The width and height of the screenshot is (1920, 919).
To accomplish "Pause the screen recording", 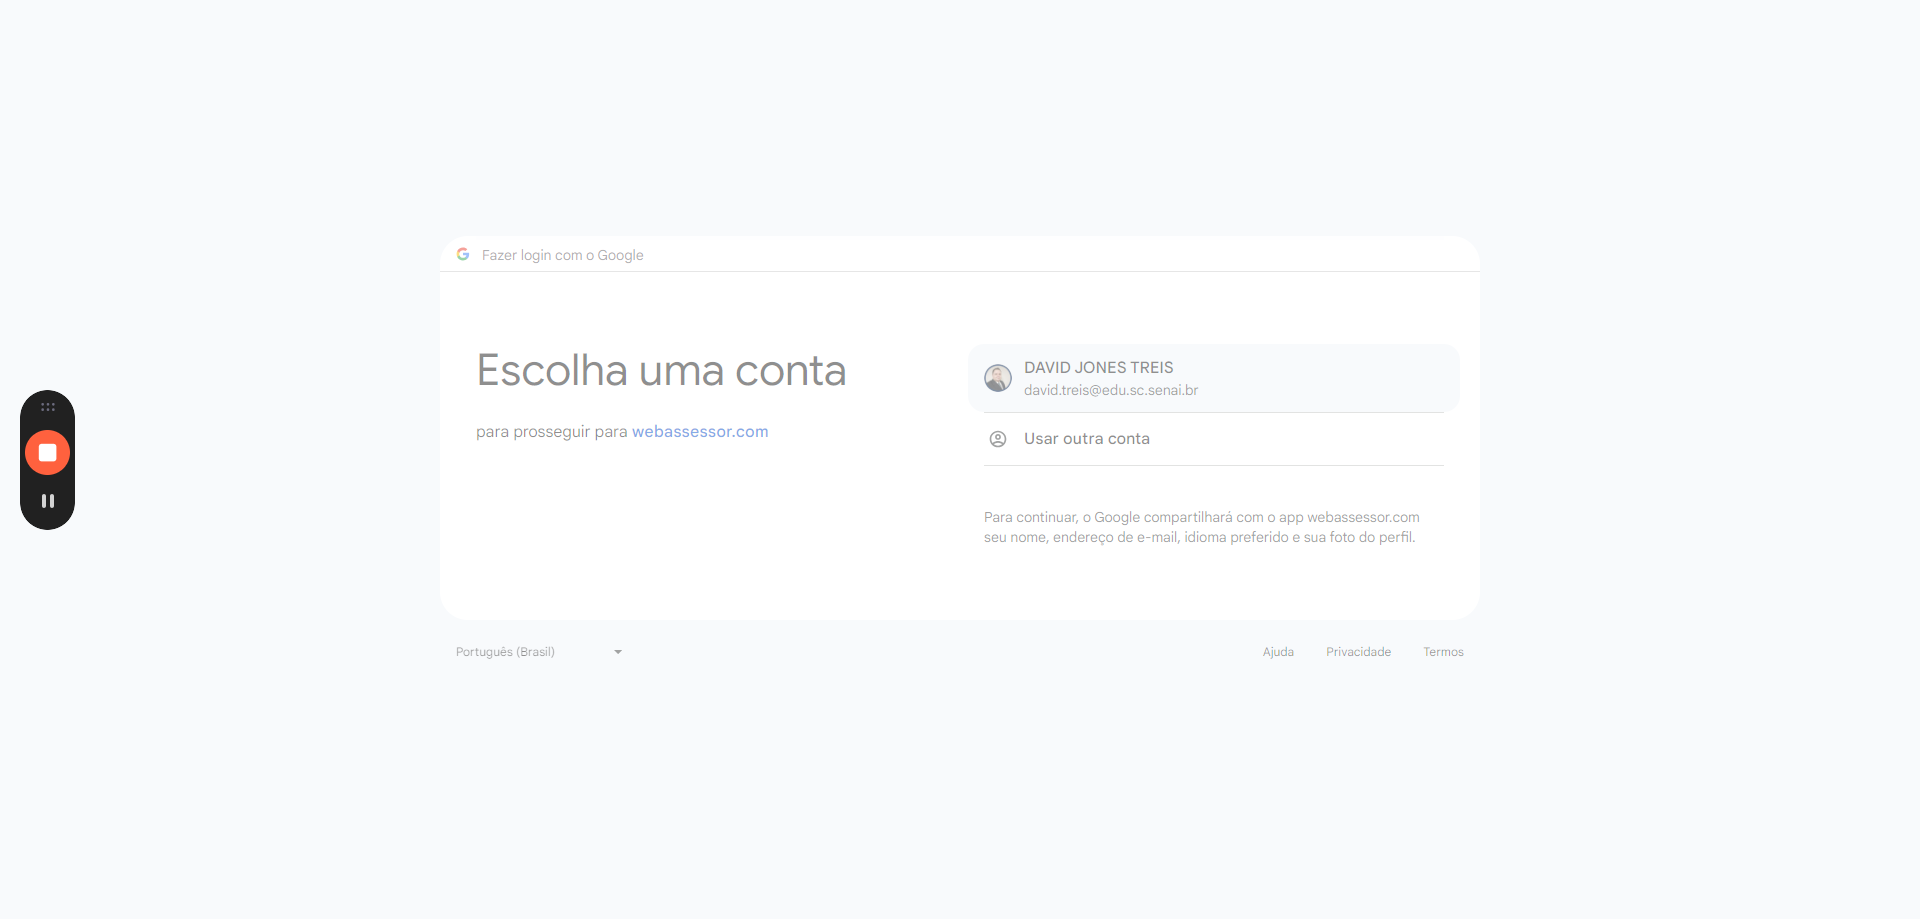I will tap(47, 501).
